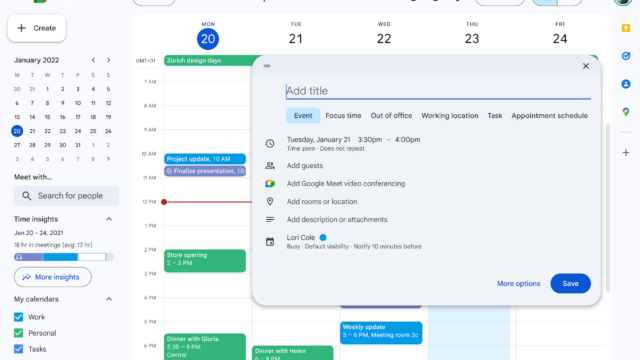Collapse the Time insights section

(x=109, y=219)
